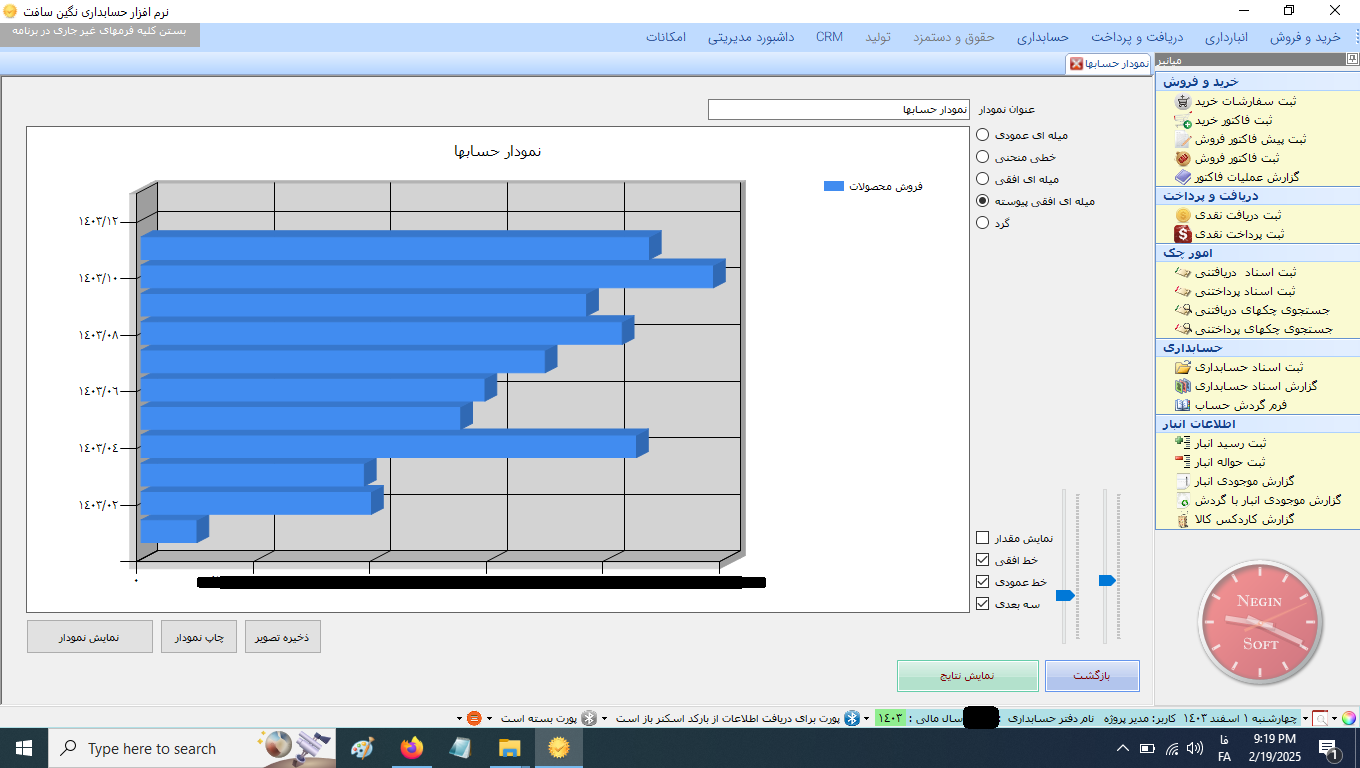The height and width of the screenshot is (768, 1360).
Task: Click the cash receipt coin icon
Action: [x=1183, y=215]
